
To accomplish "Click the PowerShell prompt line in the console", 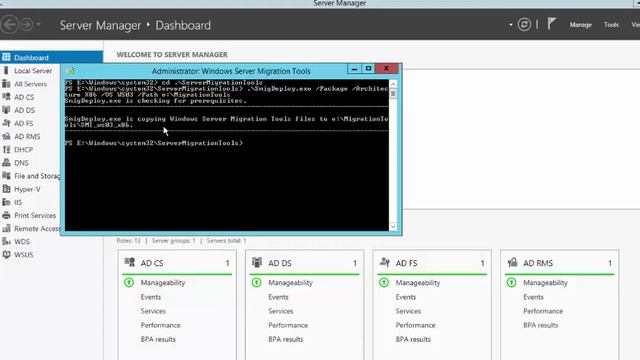I will [x=154, y=143].
